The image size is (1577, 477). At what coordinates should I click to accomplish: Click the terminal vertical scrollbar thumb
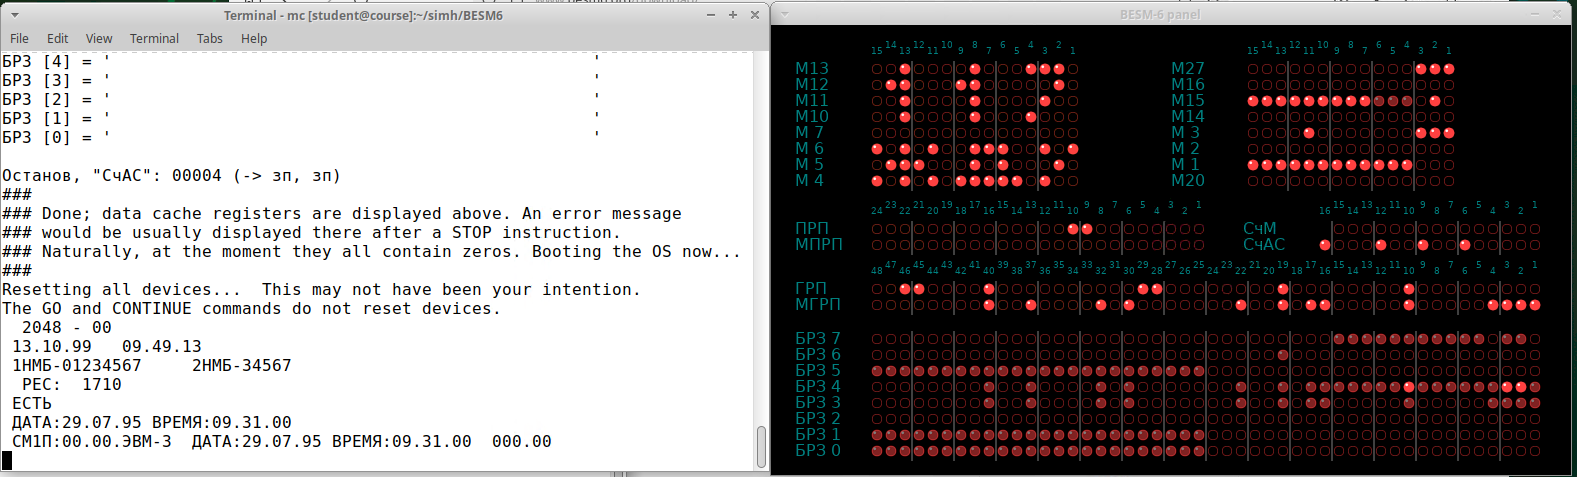click(761, 446)
